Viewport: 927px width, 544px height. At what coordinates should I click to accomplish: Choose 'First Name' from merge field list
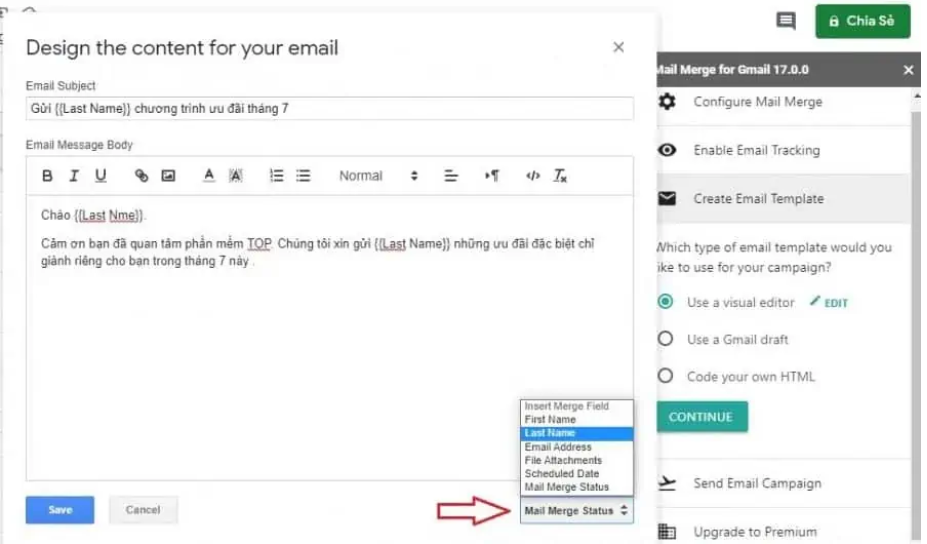click(550, 420)
